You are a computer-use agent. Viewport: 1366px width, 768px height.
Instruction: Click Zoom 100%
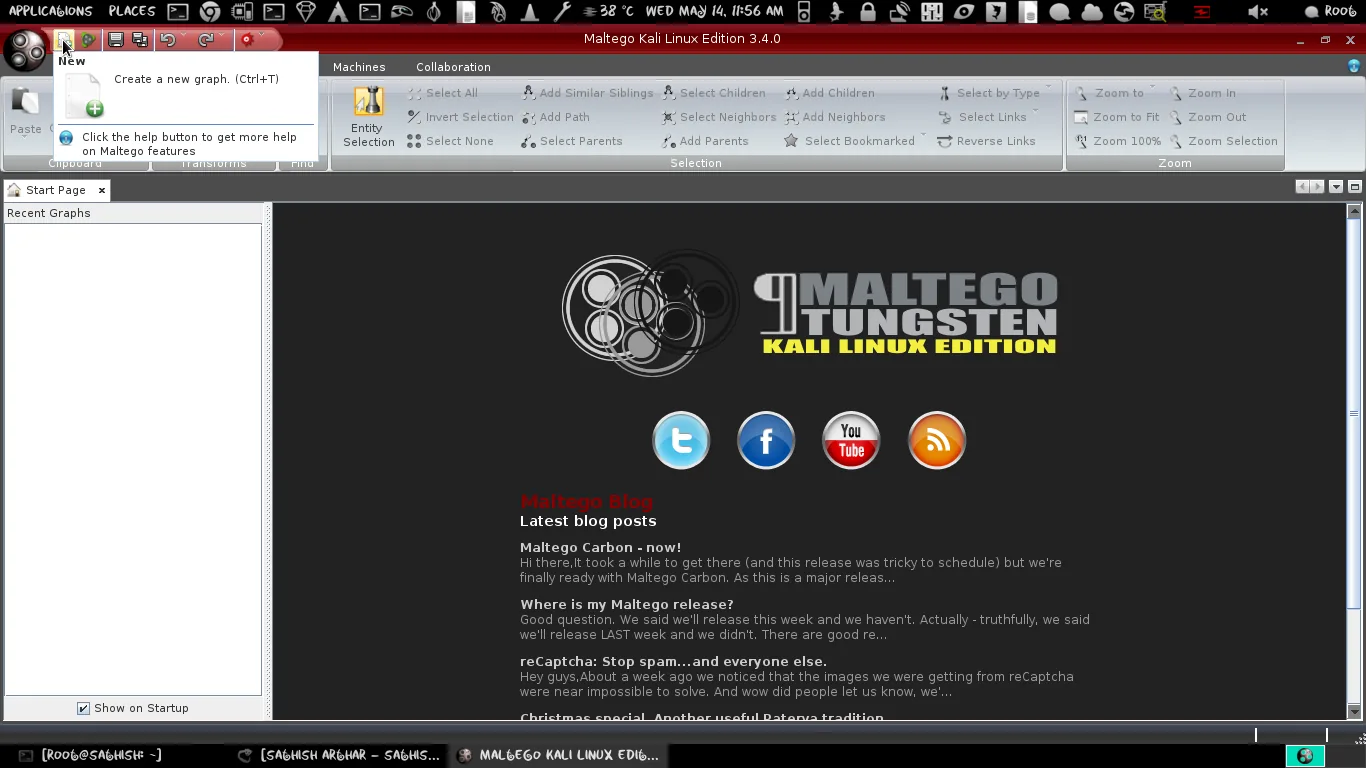click(1118, 141)
